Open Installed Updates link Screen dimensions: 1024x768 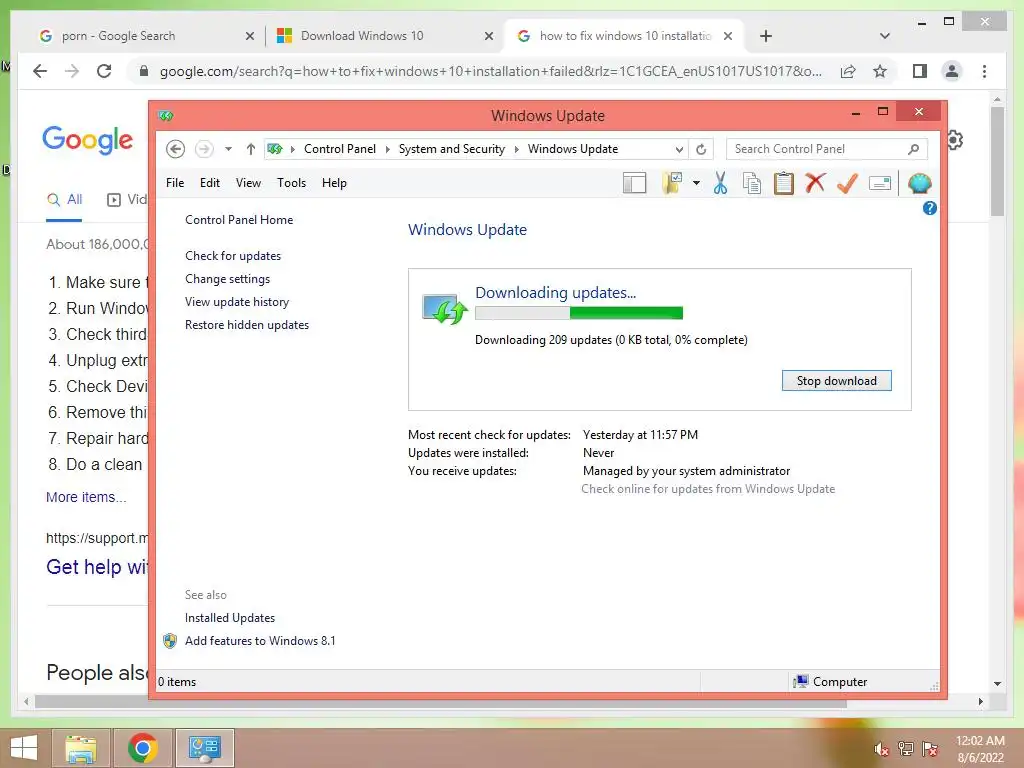tap(230, 618)
